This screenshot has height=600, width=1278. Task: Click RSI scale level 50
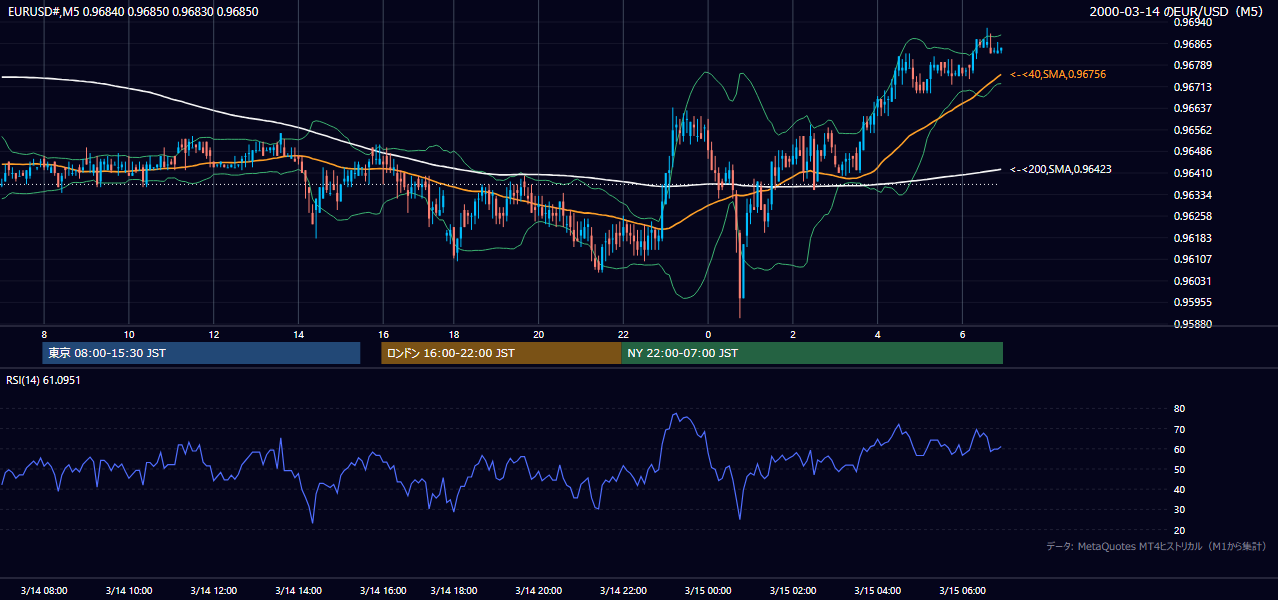coord(1179,469)
